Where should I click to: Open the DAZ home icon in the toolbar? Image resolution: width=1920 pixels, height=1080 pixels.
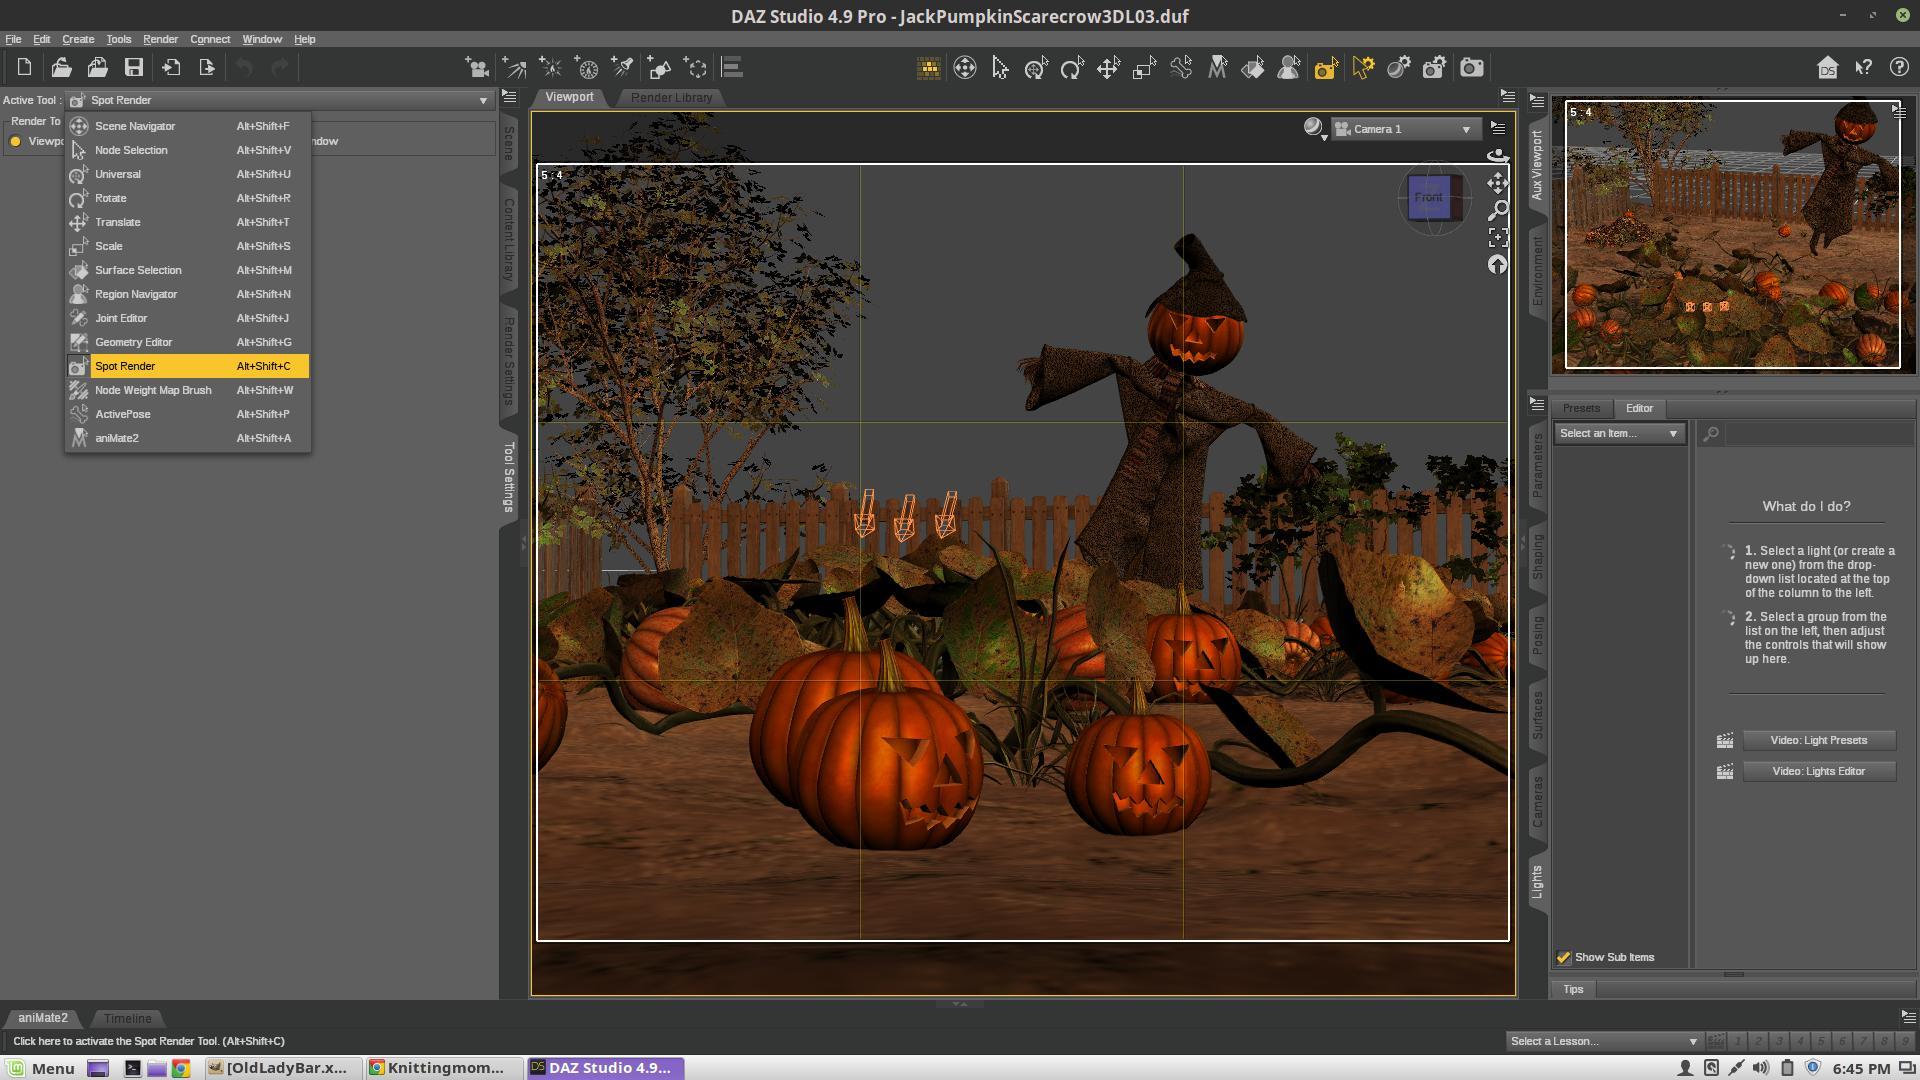(1827, 68)
